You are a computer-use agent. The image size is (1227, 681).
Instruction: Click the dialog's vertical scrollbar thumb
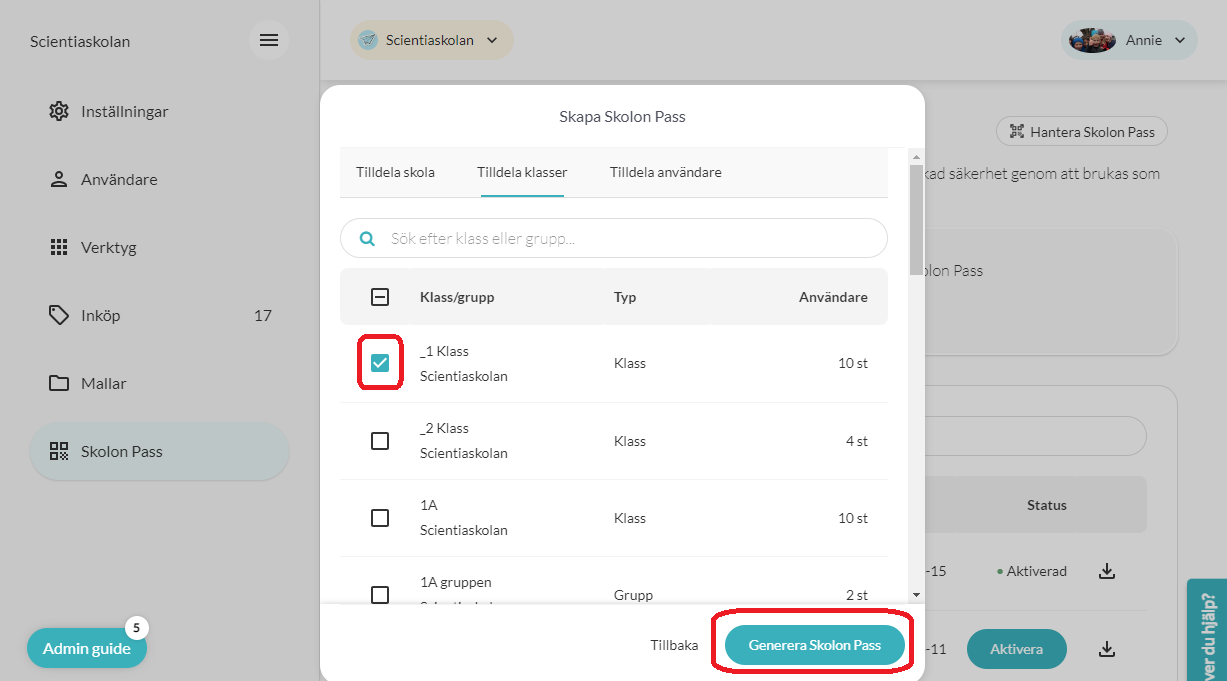[x=916, y=220]
